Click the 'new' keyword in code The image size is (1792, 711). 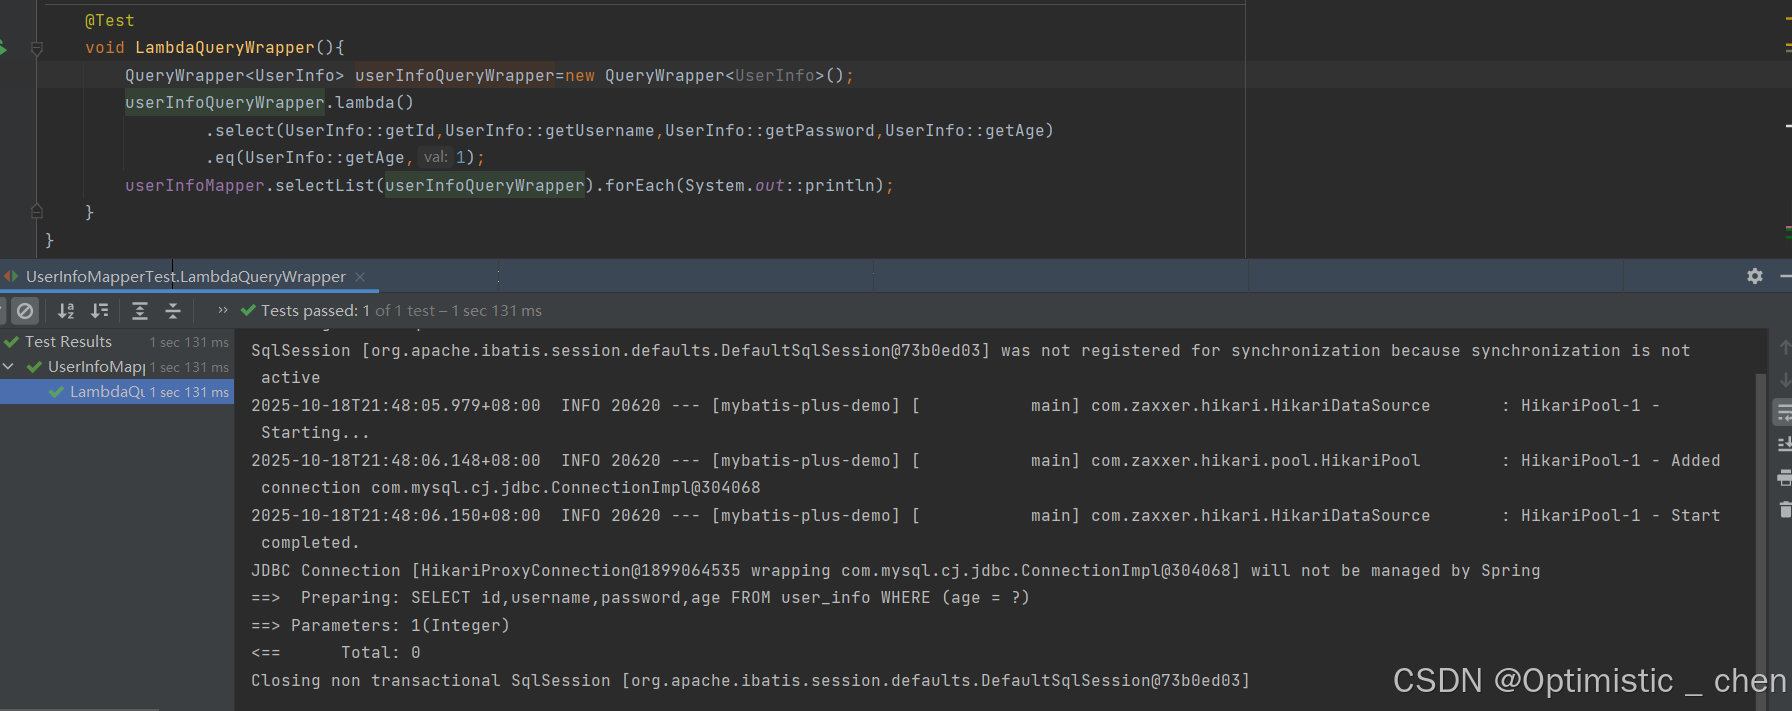[x=580, y=75]
